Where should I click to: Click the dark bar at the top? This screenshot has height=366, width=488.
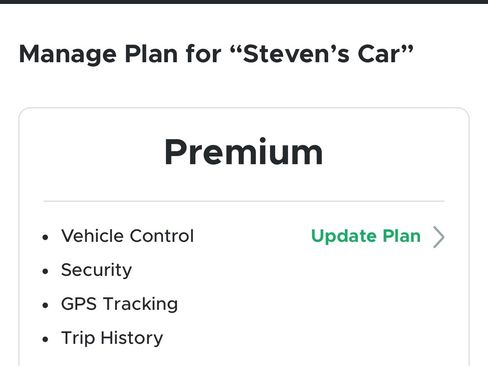click(244, 2)
